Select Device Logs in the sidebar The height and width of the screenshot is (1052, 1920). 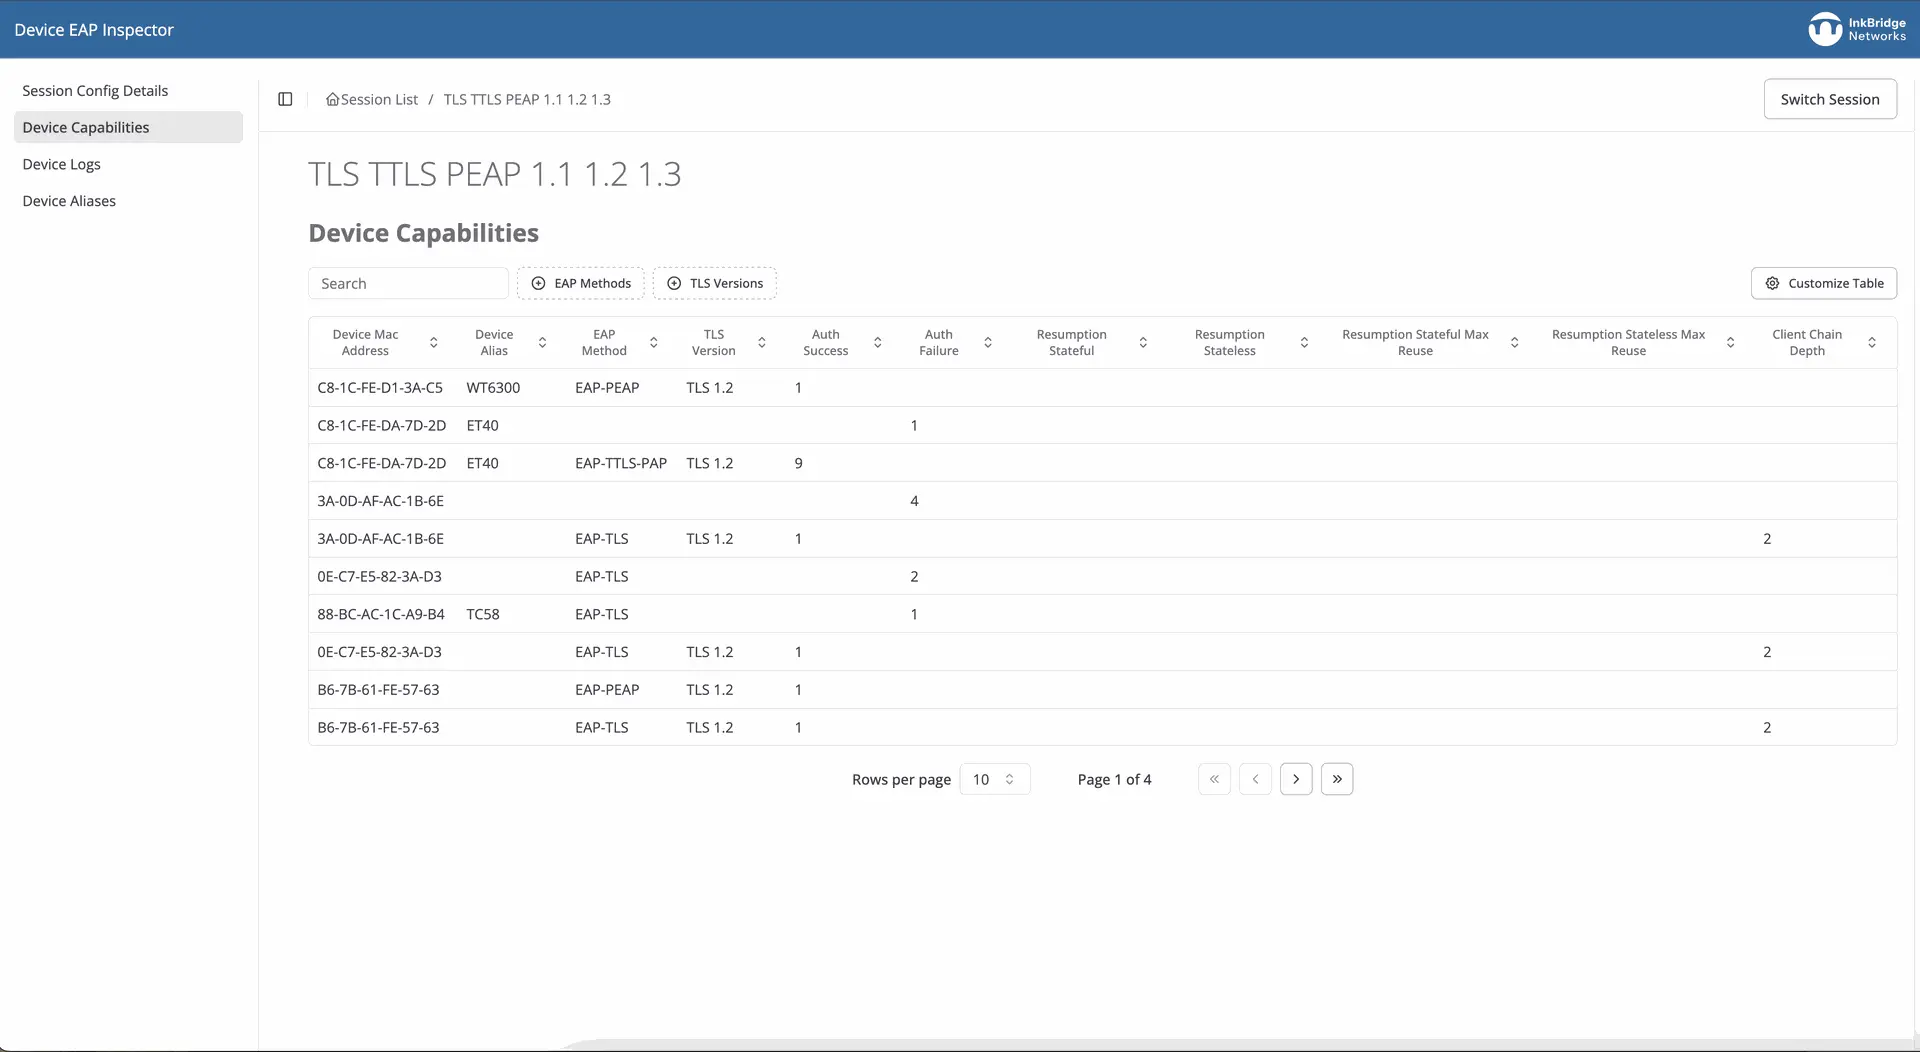click(62, 163)
